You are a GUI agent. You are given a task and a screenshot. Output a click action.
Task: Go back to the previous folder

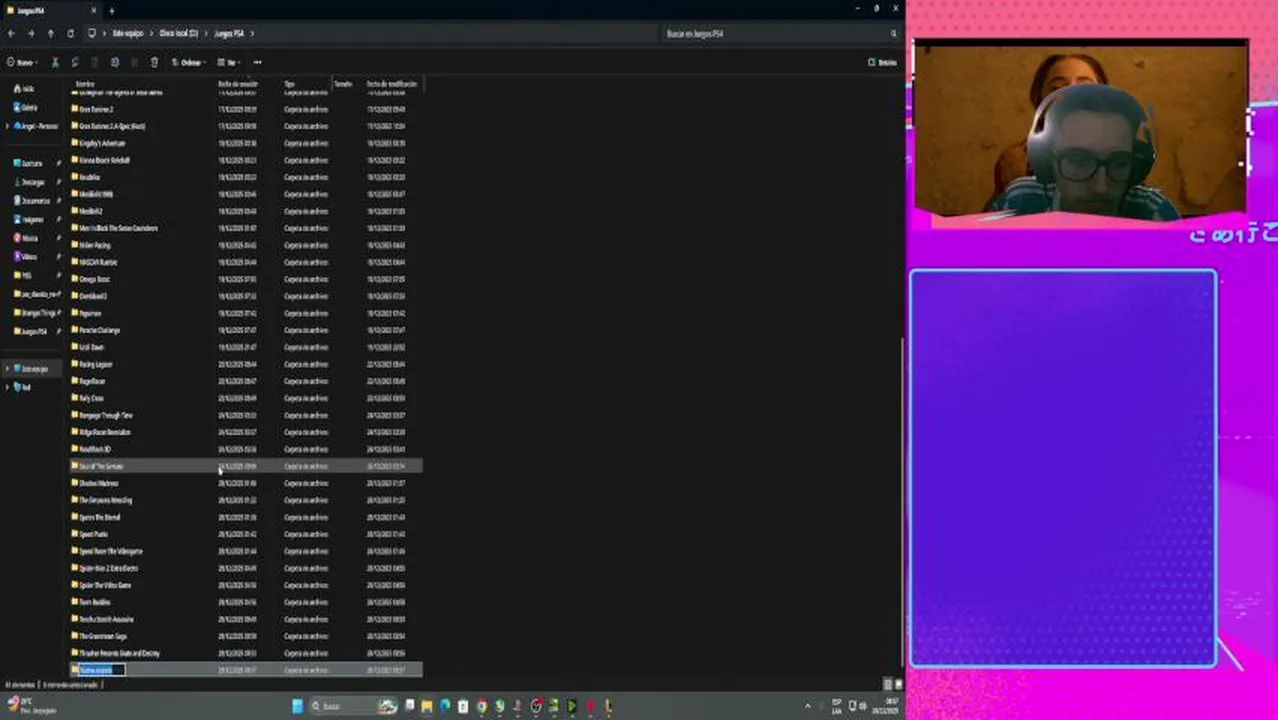11,33
